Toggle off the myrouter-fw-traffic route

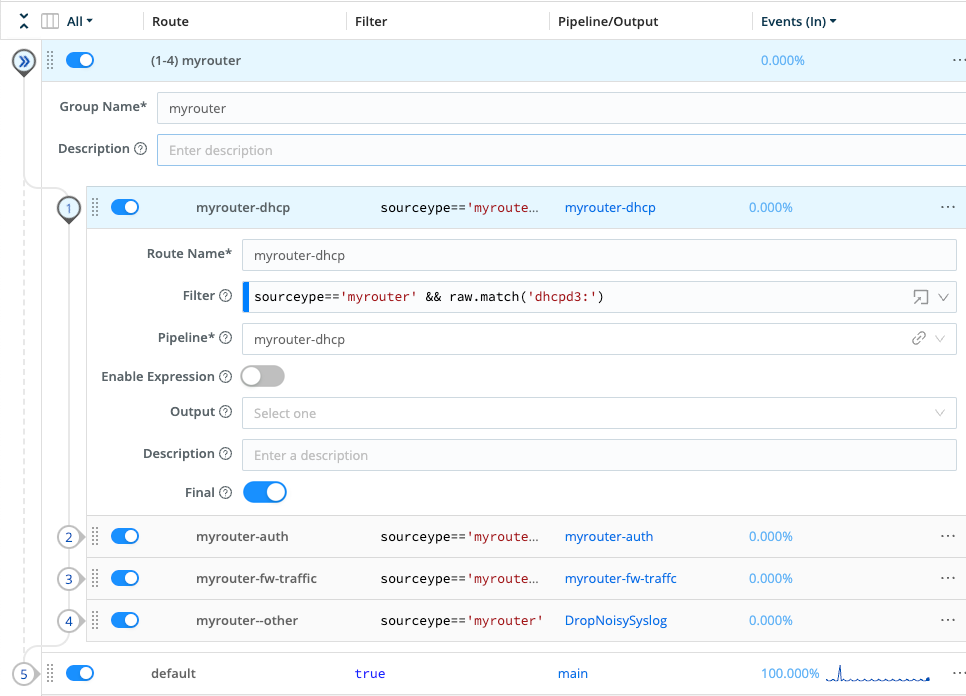point(125,578)
